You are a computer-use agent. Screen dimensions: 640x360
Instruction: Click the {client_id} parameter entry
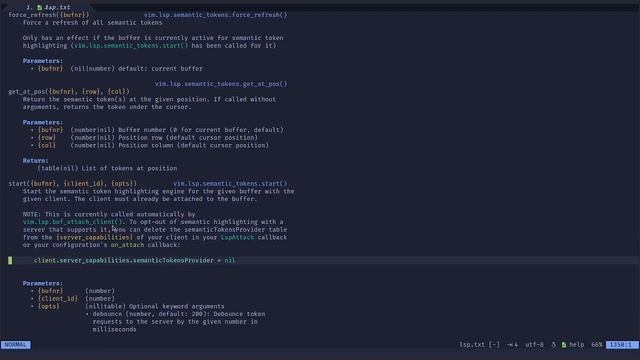58,299
